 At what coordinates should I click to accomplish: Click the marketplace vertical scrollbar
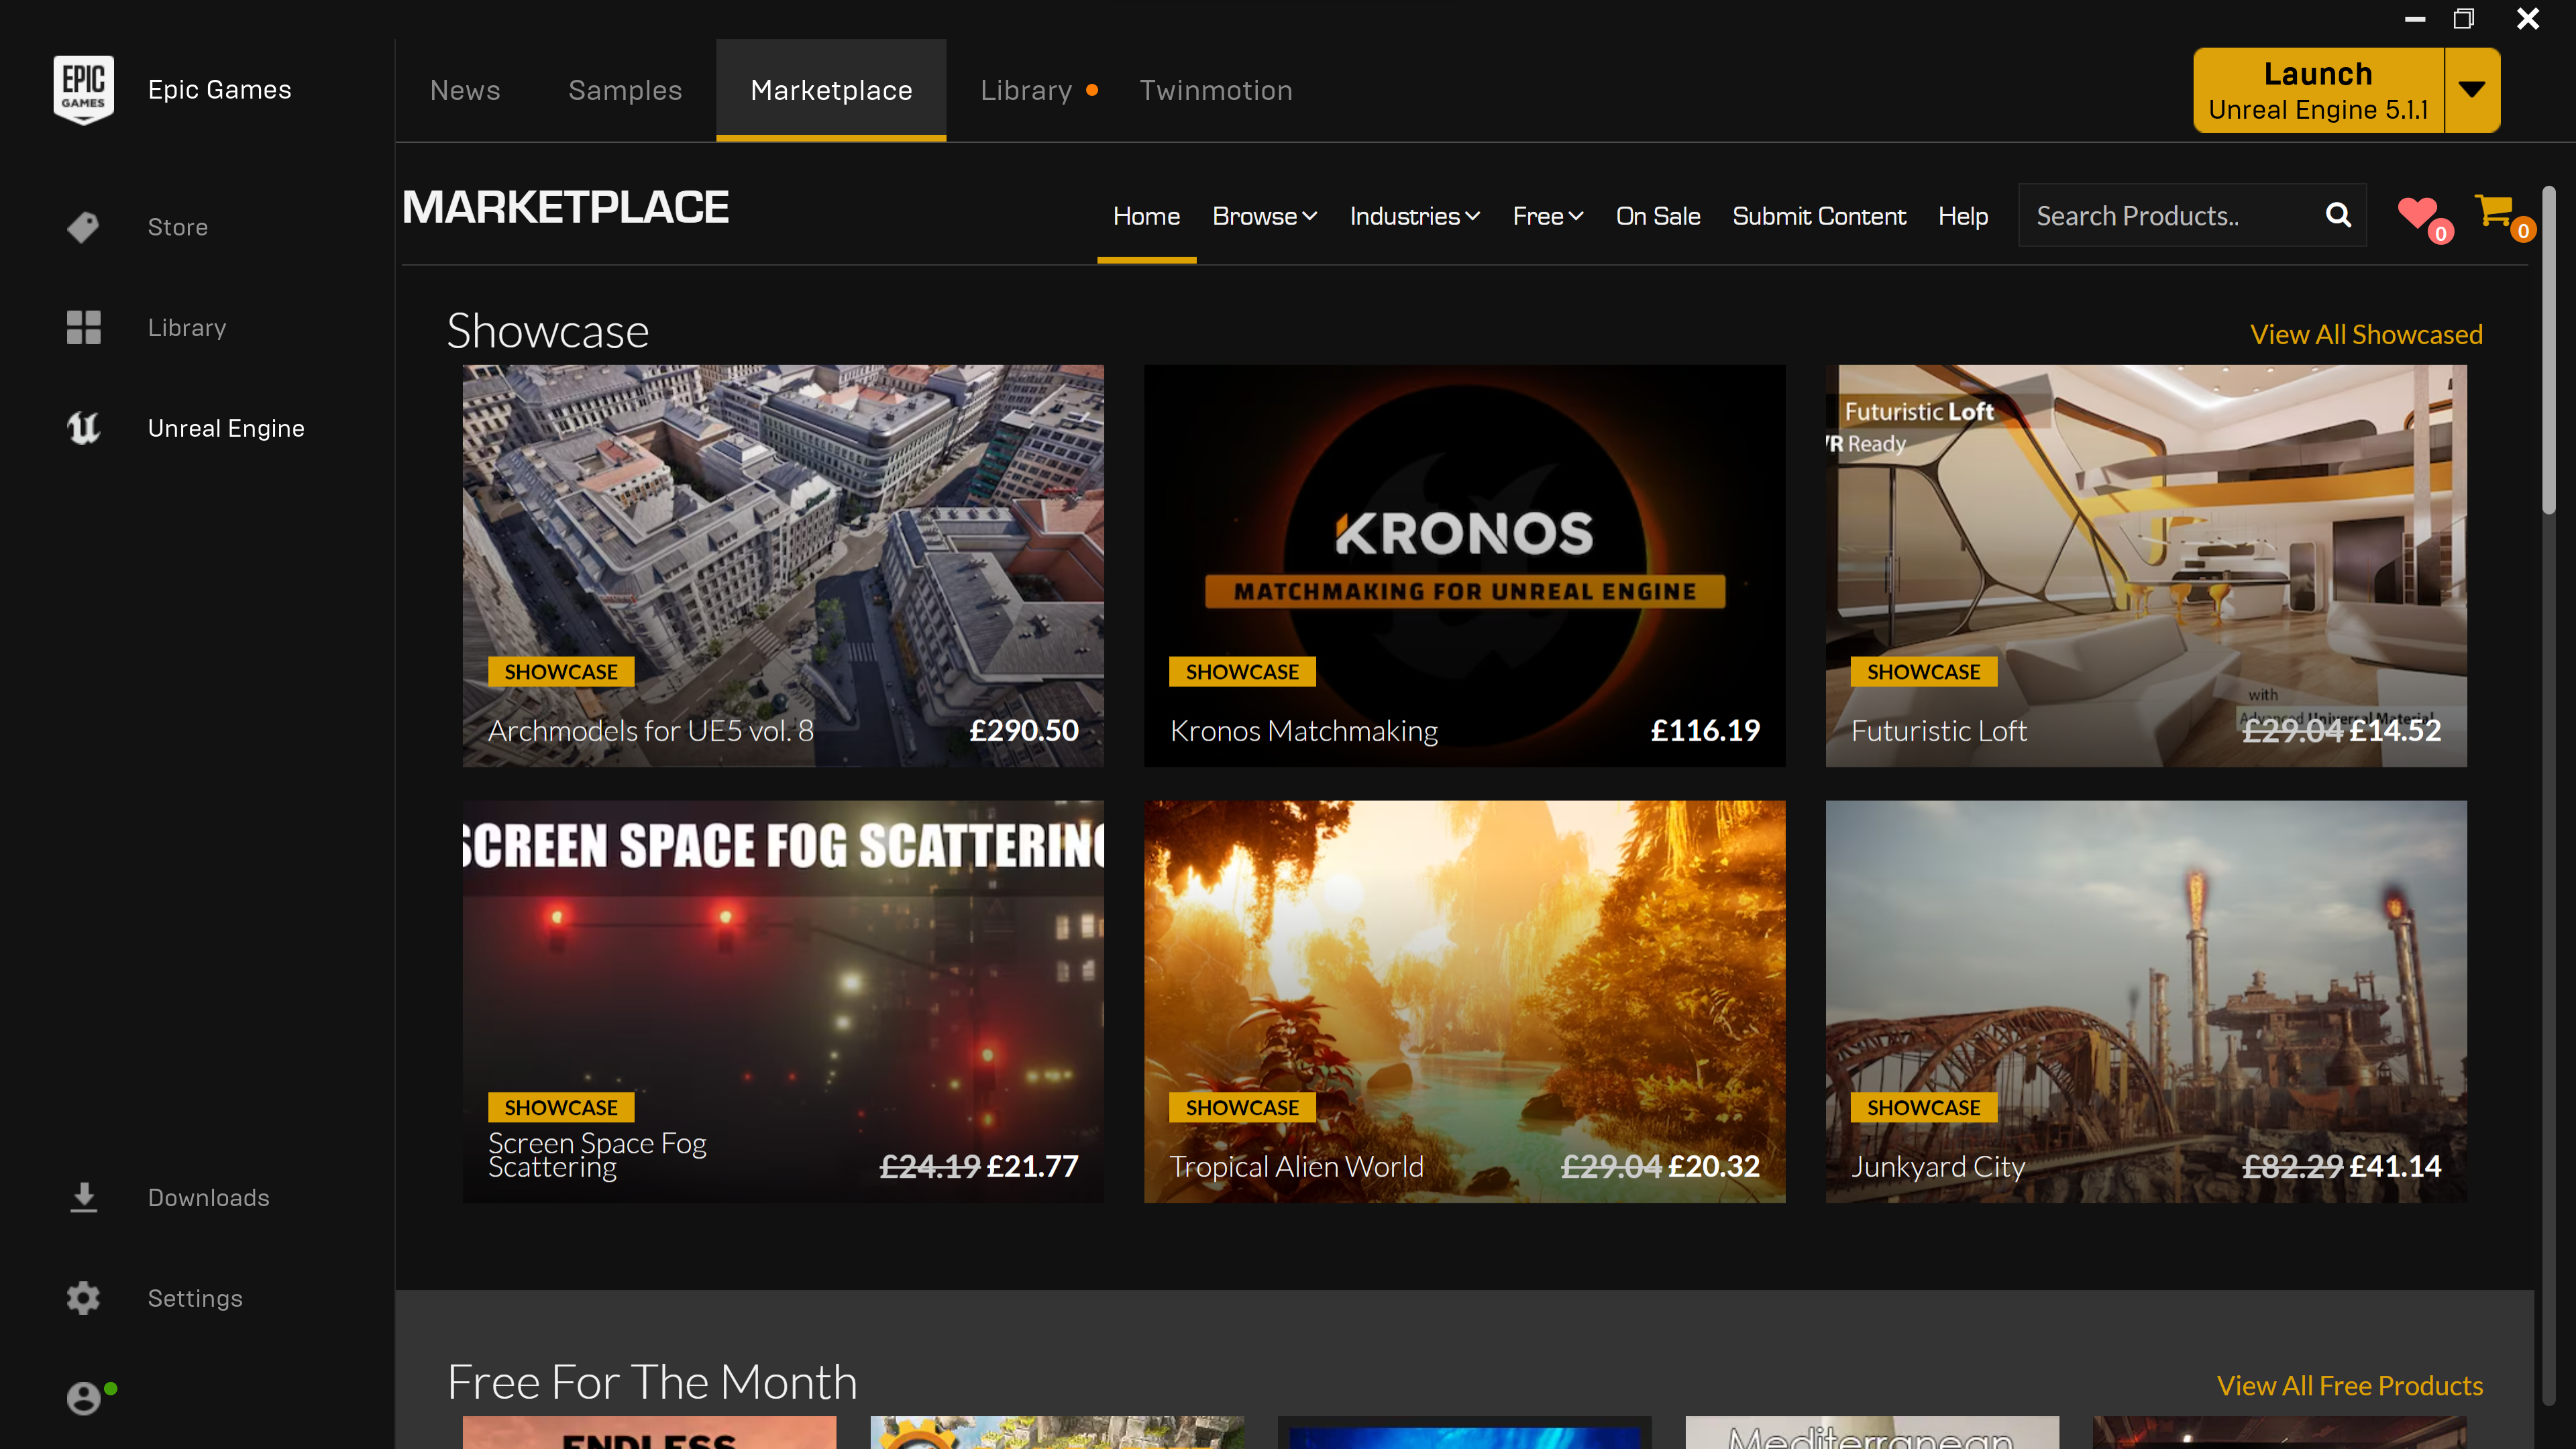point(2549,350)
